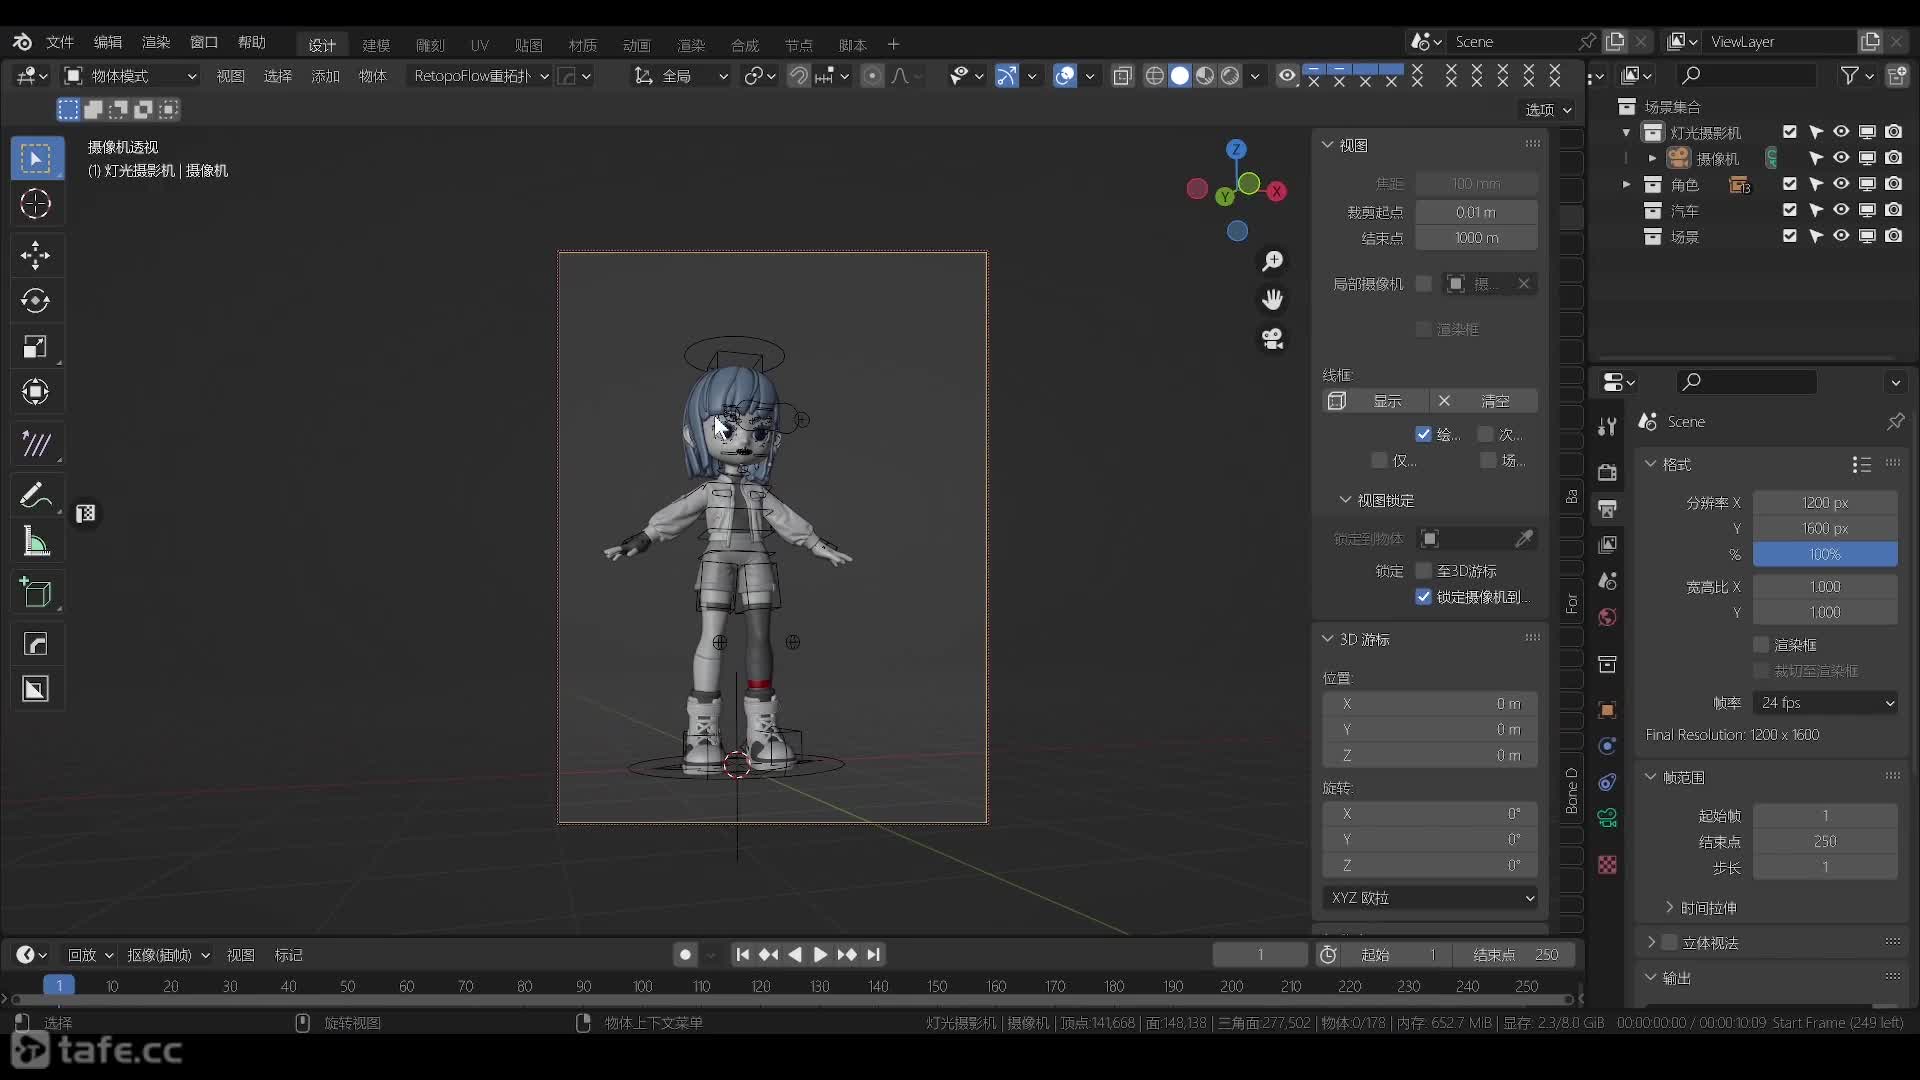
Task: Switch to the UV workspace tab
Action: pos(480,45)
